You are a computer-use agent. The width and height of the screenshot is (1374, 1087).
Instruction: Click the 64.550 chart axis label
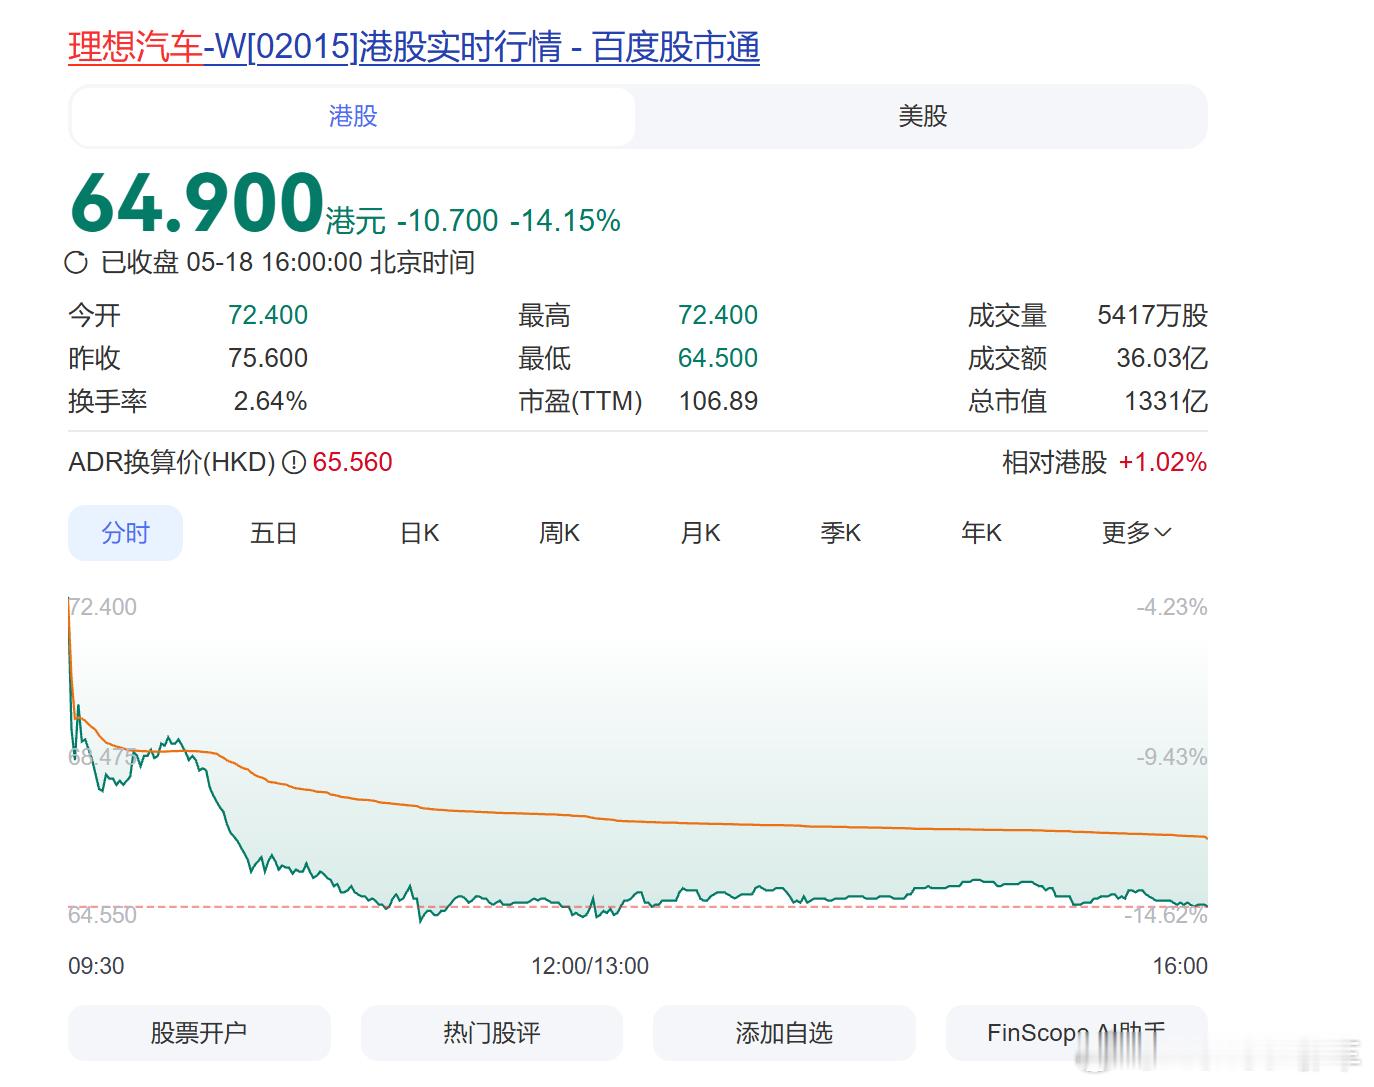102,915
